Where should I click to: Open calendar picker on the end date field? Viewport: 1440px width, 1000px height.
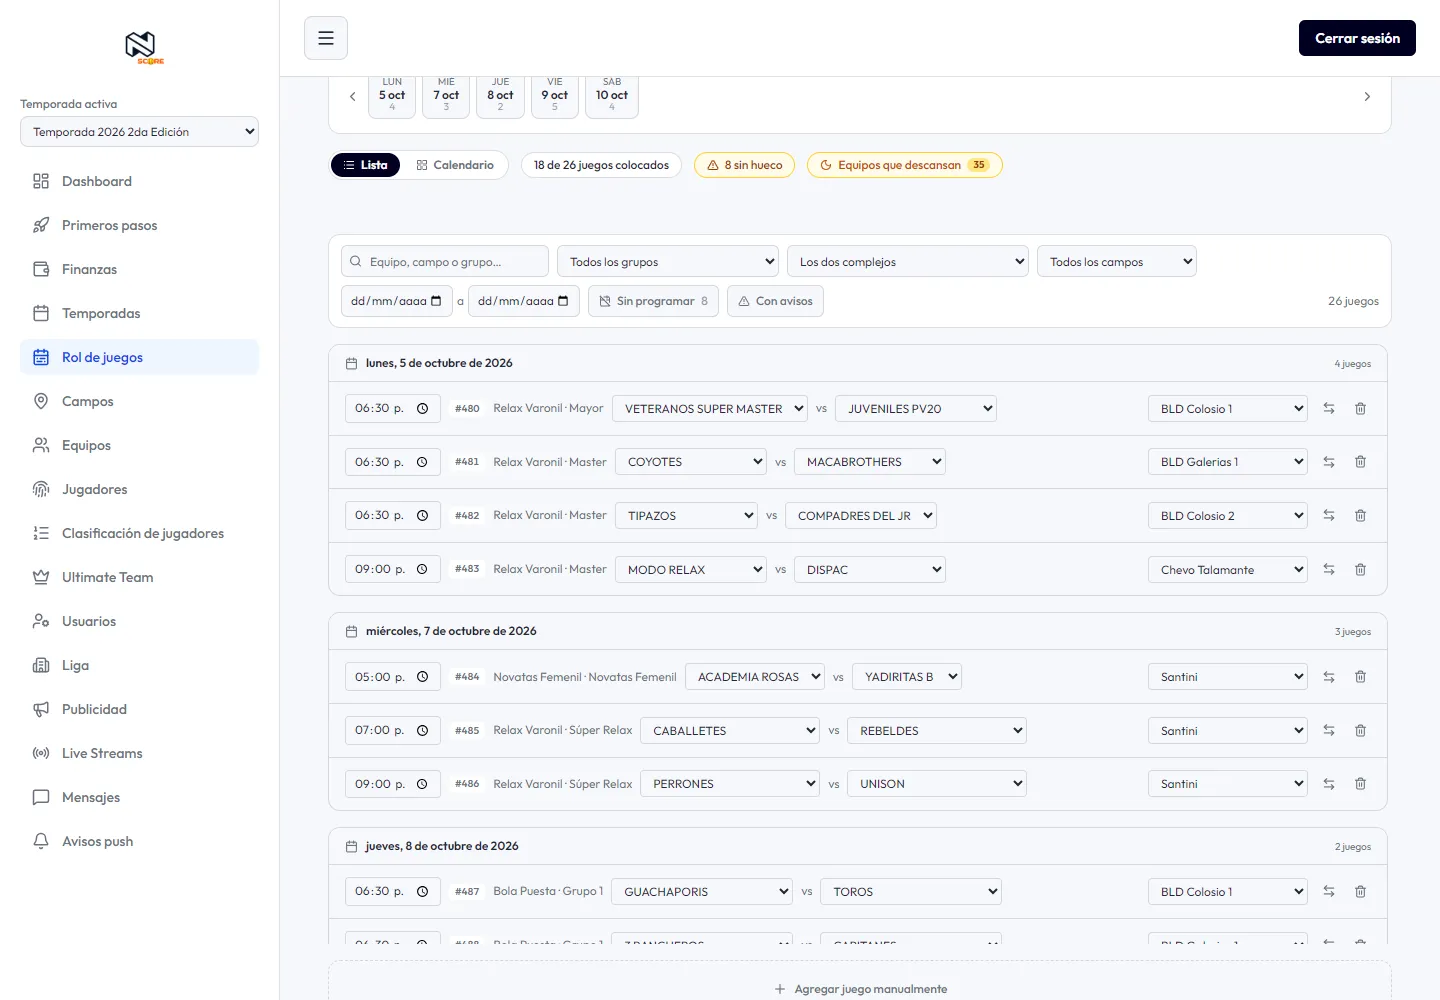(x=563, y=301)
